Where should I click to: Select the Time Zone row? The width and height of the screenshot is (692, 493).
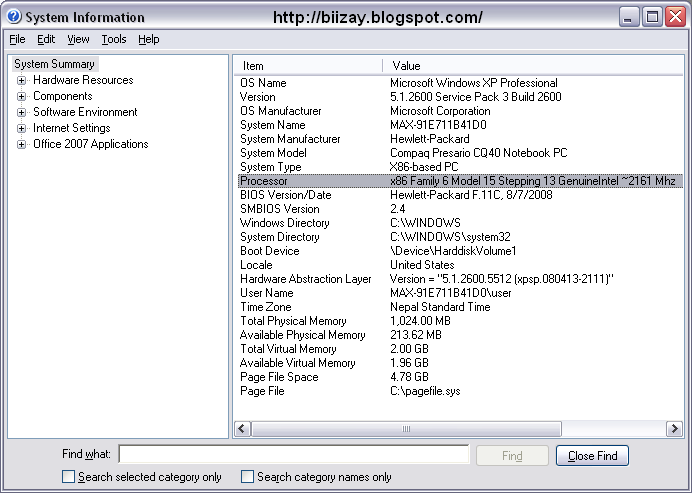(x=459, y=307)
